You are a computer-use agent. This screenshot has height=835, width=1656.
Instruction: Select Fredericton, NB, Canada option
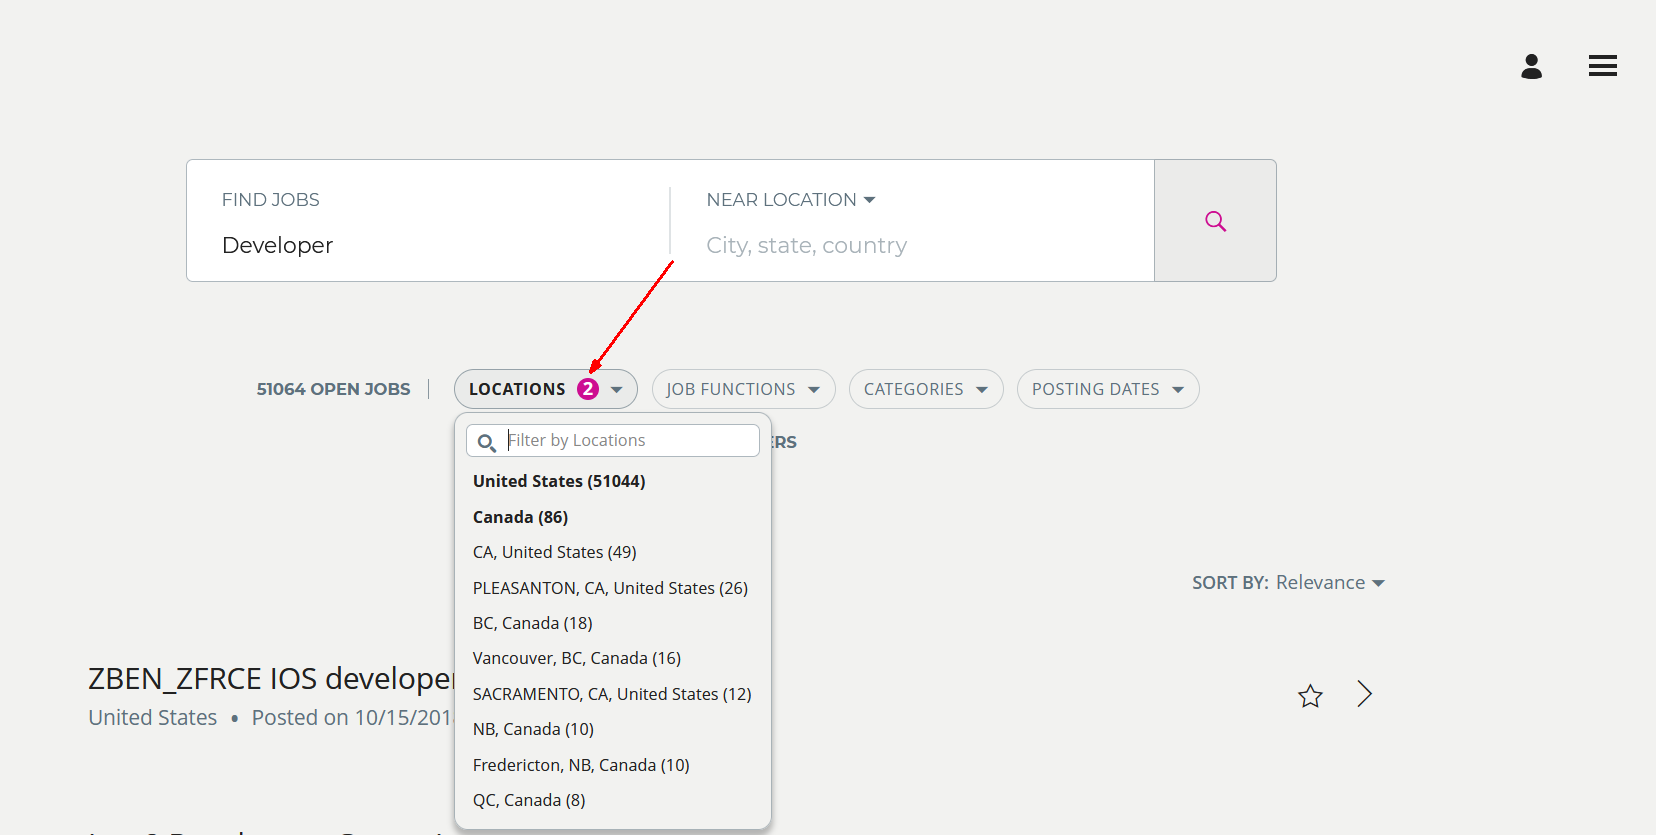point(581,765)
